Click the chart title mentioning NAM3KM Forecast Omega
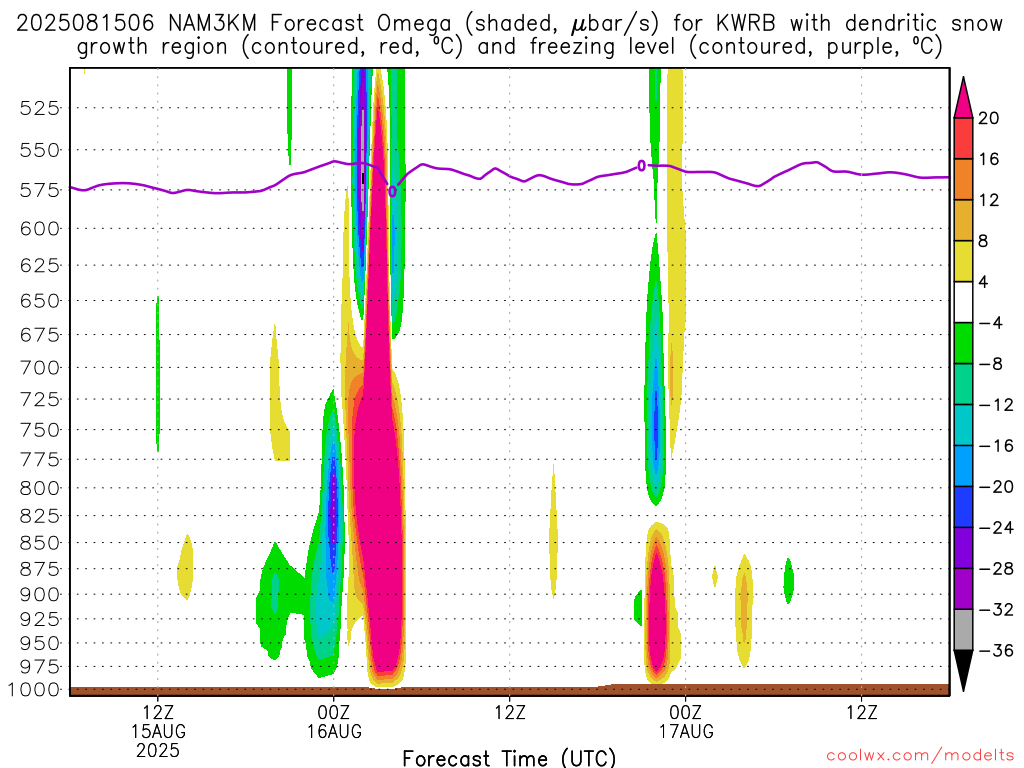Viewport: 1024px width, 768px height. point(509,24)
